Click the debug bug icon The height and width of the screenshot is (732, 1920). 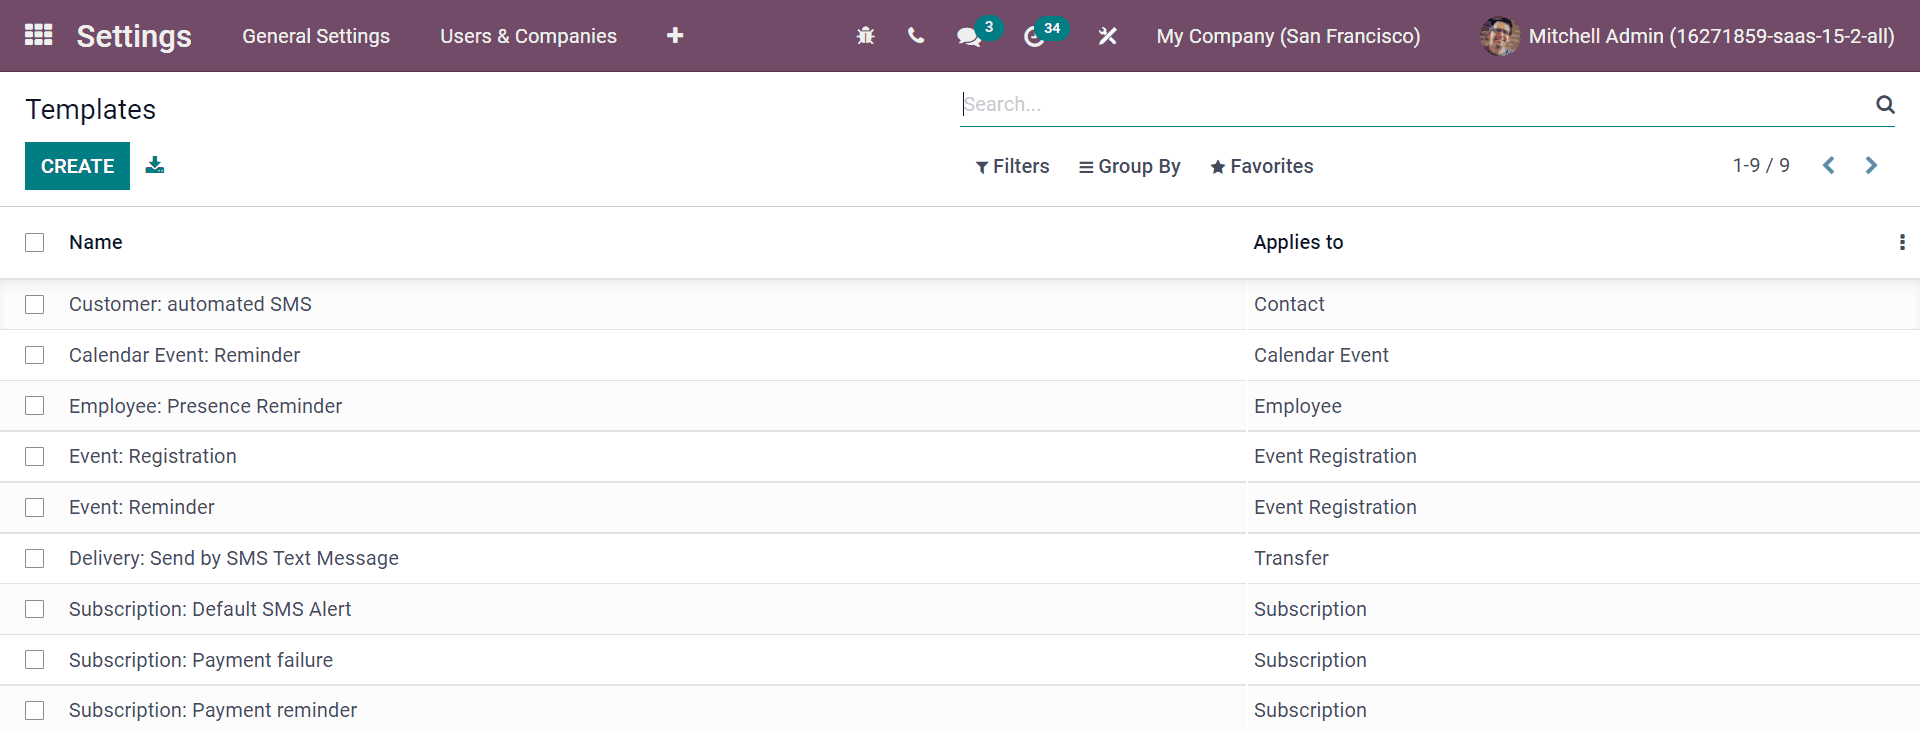(865, 36)
